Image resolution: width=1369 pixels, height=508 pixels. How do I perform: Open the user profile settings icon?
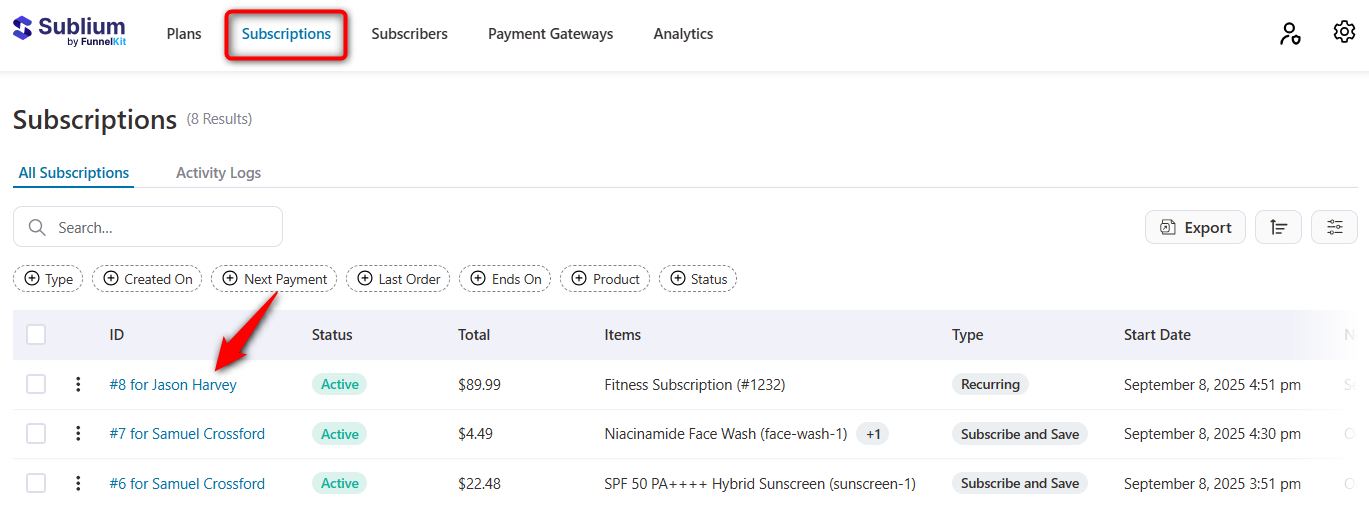coord(1290,34)
